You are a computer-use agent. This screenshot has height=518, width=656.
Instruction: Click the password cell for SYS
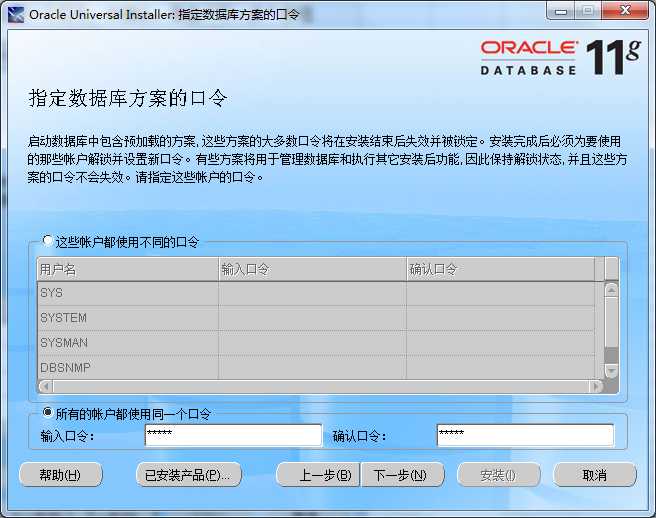312,293
